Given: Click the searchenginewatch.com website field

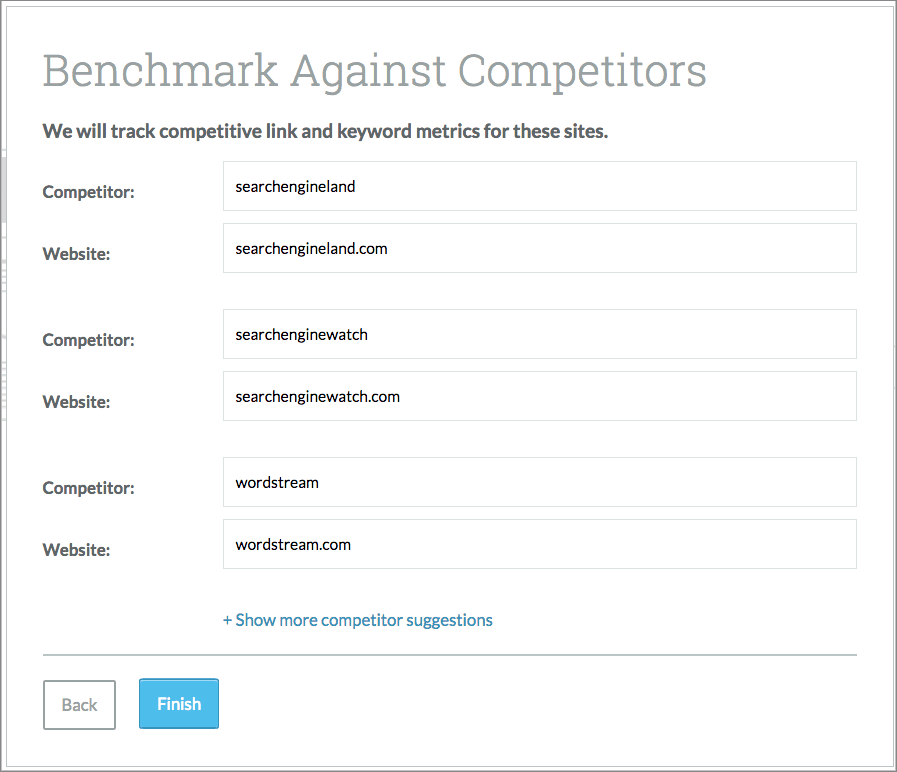Looking at the screenshot, I should click(x=540, y=396).
